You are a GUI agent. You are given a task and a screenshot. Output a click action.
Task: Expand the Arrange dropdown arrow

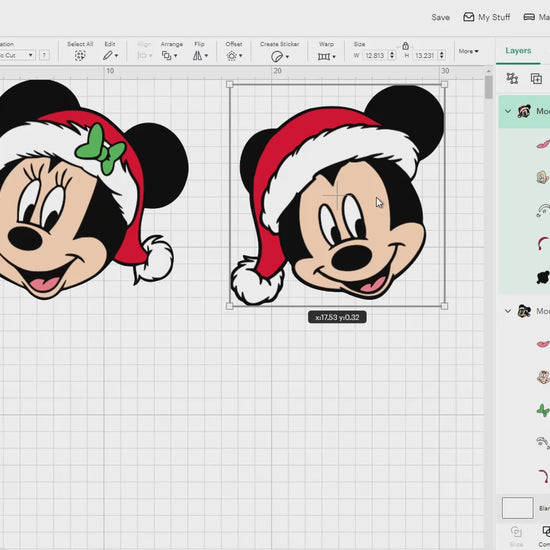pyautogui.click(x=175, y=56)
